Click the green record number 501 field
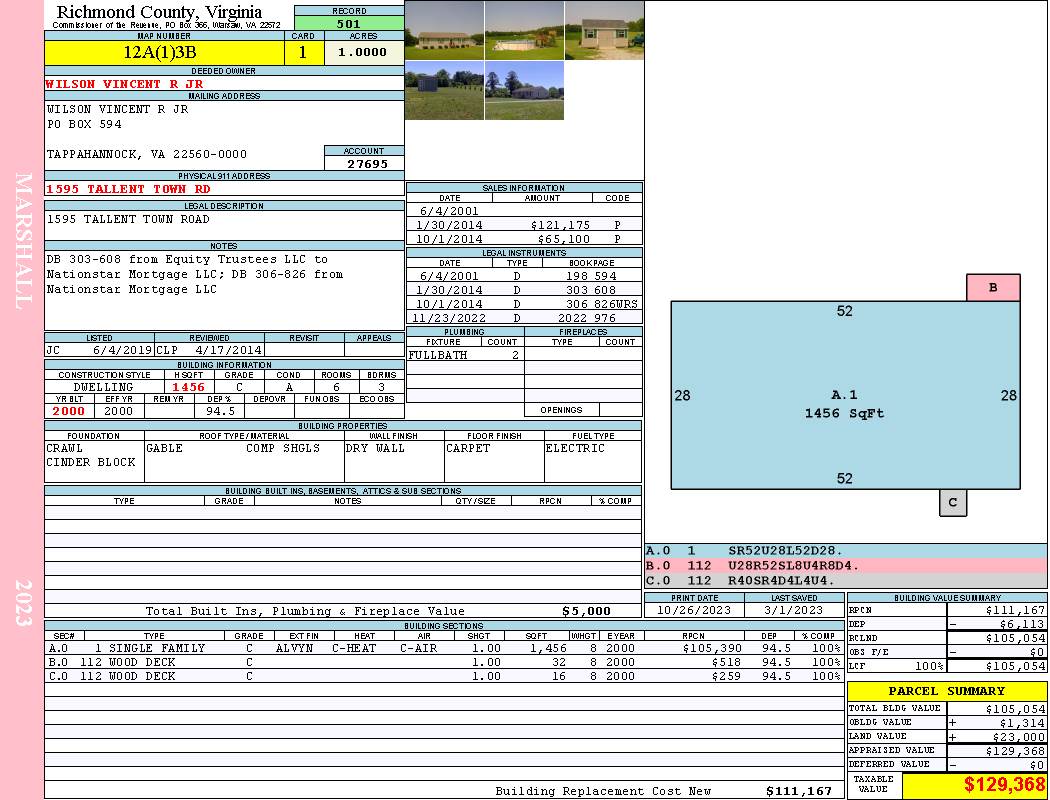Screen dimensions: 1050x800 tap(349, 24)
